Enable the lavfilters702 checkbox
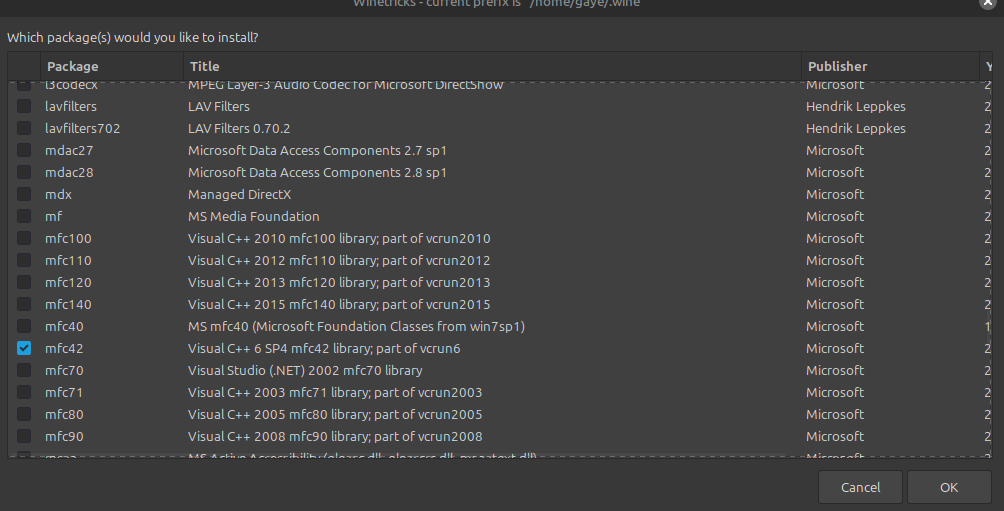 (24, 129)
